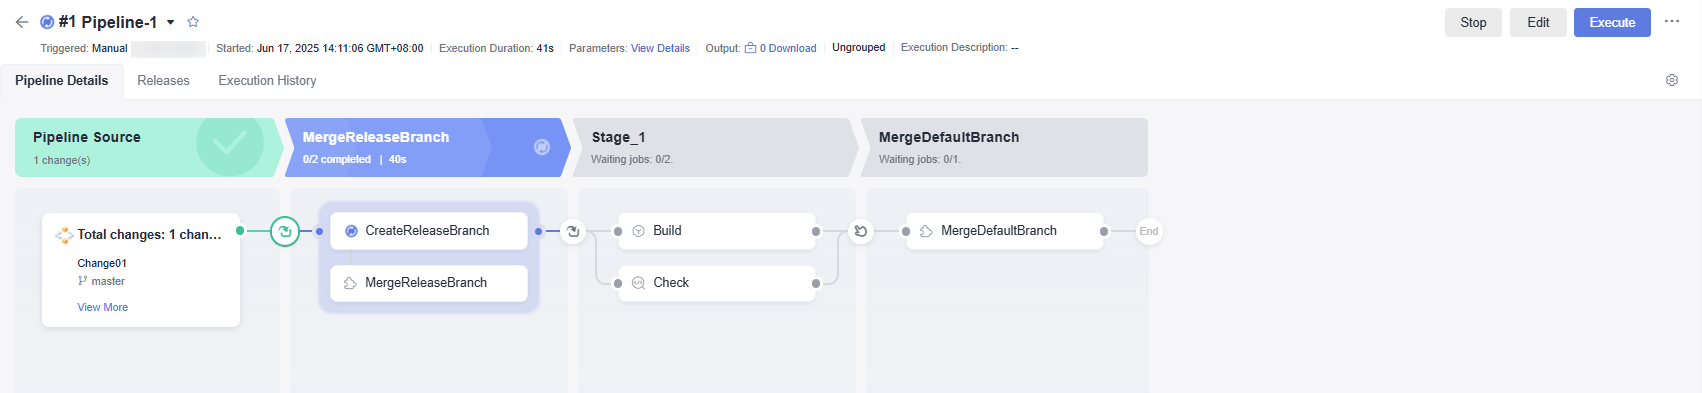Open the more options ellipsis menu
Image resolution: width=1702 pixels, height=393 pixels.
(x=1672, y=21)
